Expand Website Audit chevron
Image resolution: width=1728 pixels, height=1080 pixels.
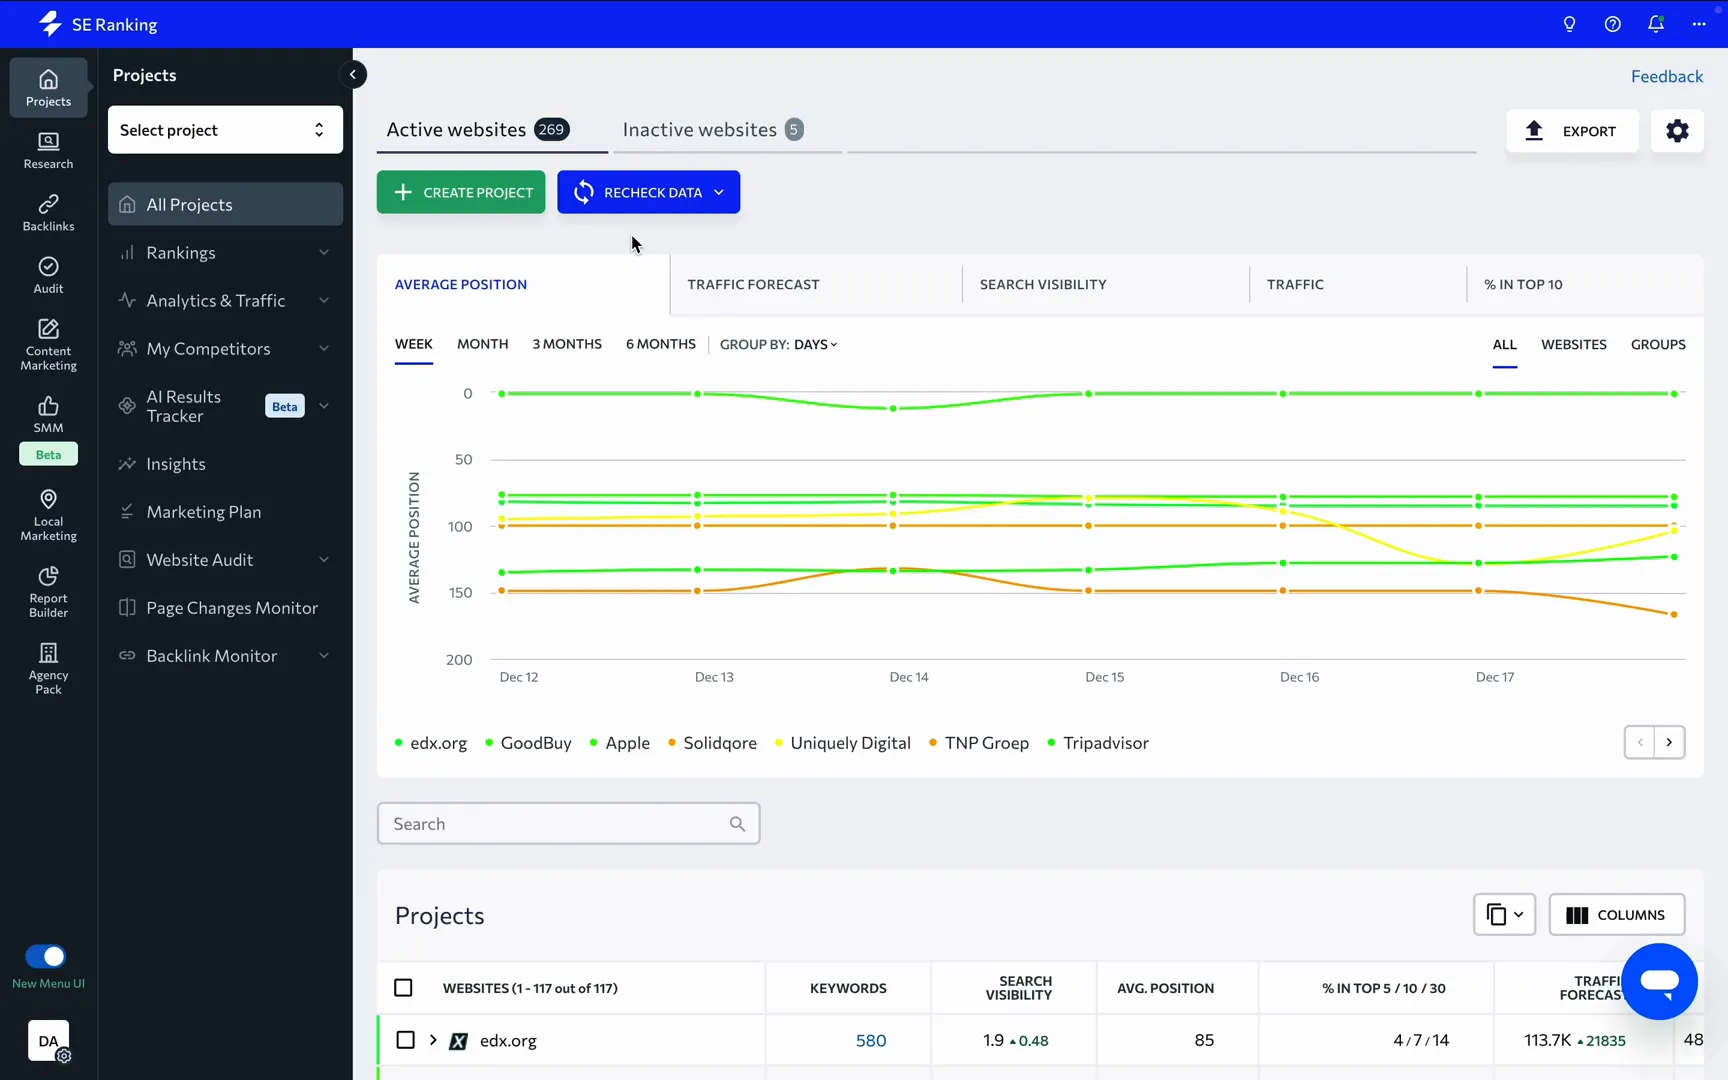324,560
